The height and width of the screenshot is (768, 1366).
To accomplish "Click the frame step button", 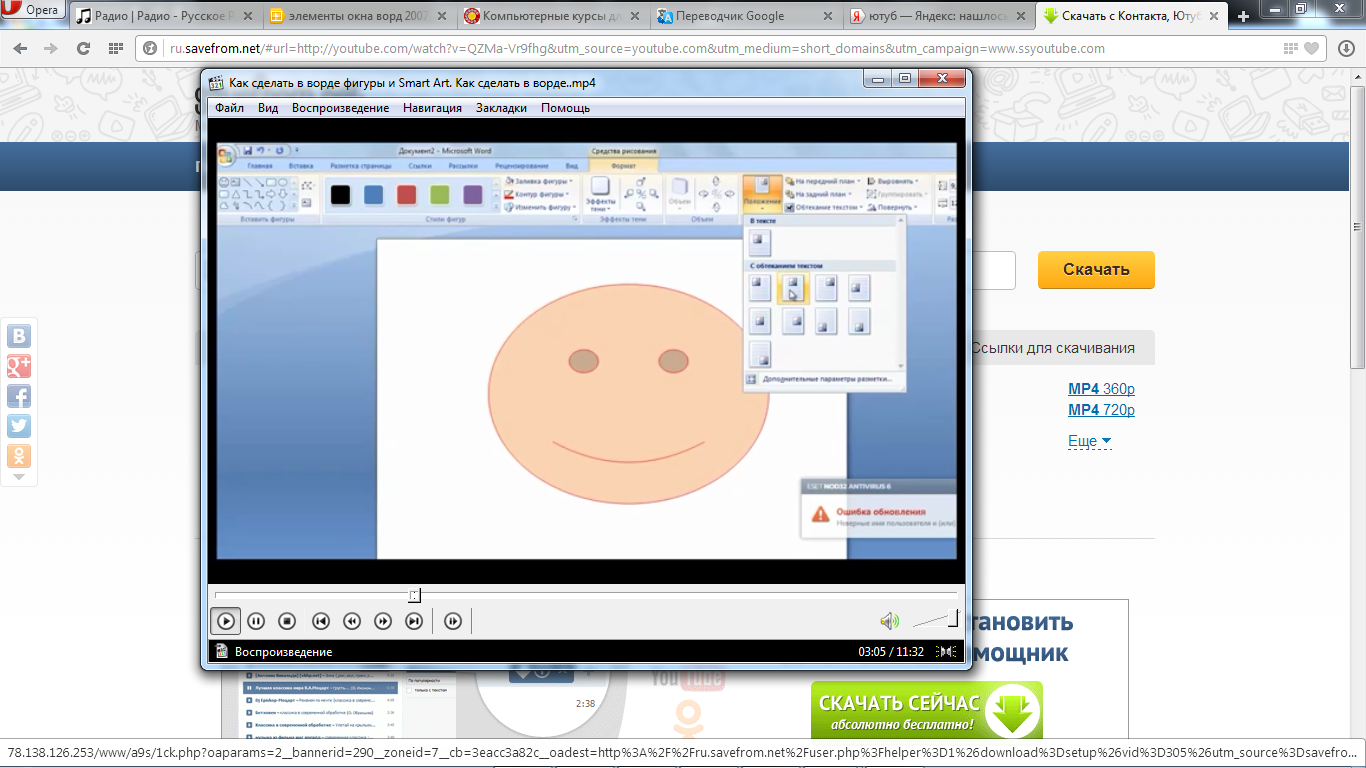I will (453, 621).
